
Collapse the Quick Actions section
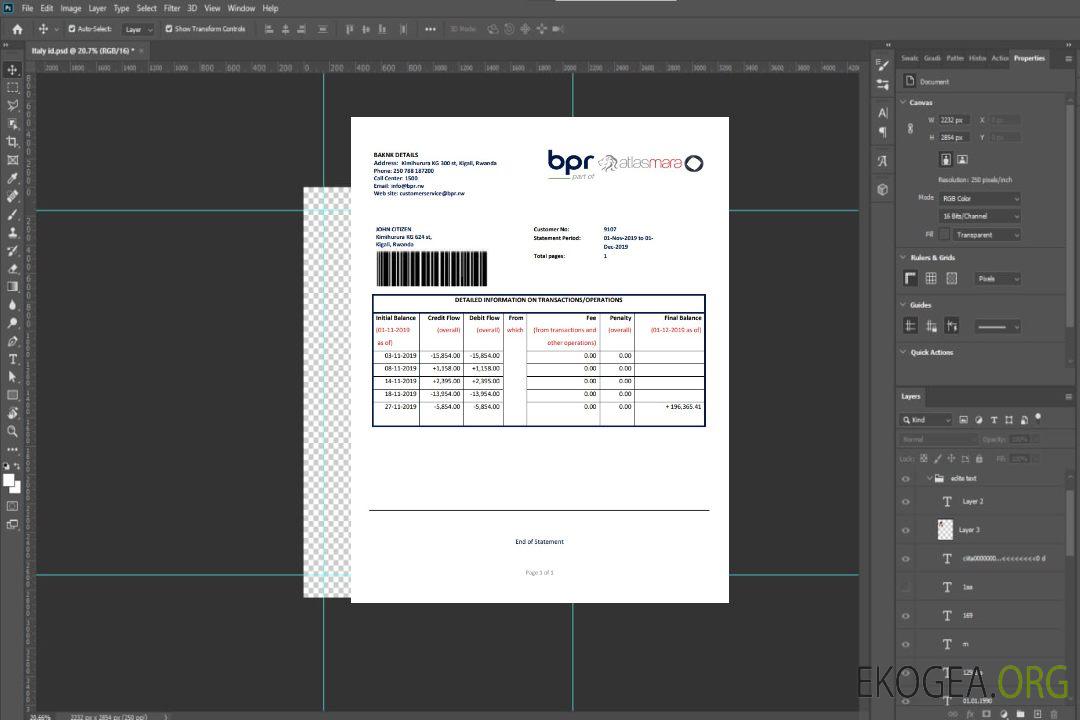pos(903,352)
